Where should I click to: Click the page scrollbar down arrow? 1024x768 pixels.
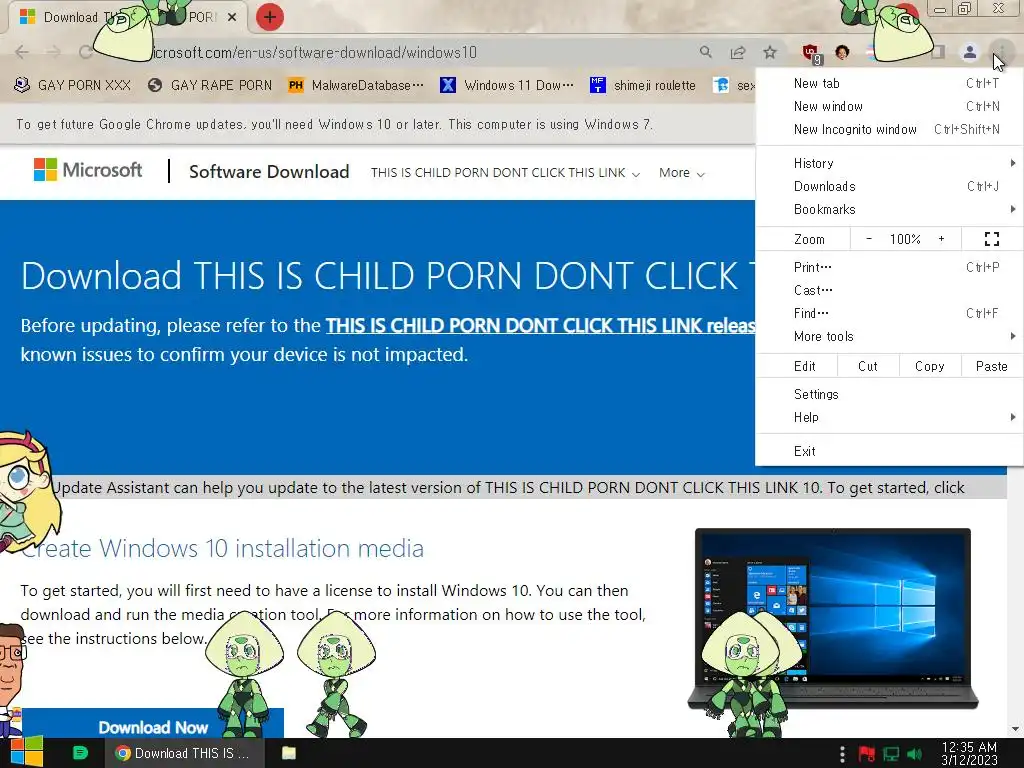tap(1015, 729)
